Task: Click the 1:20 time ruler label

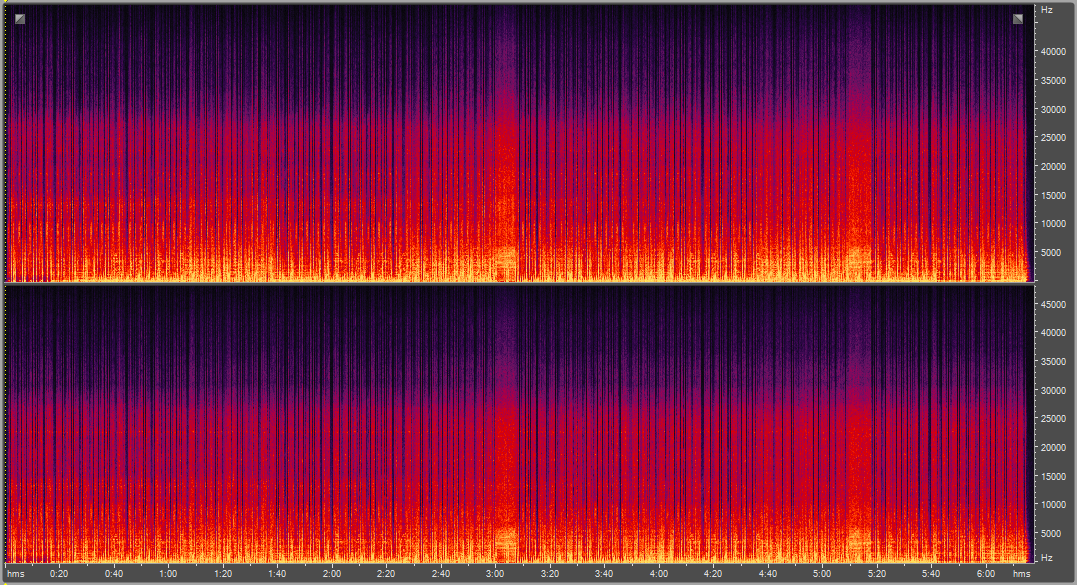Action: click(223, 574)
